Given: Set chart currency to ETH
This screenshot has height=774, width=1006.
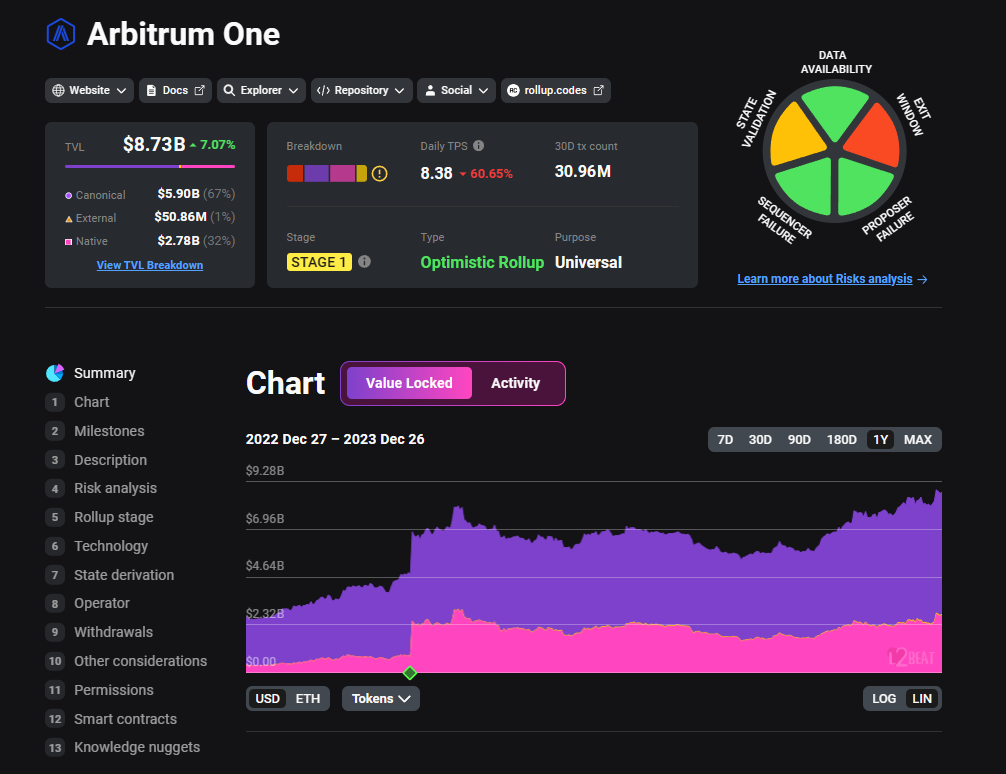Looking at the screenshot, I should point(308,699).
